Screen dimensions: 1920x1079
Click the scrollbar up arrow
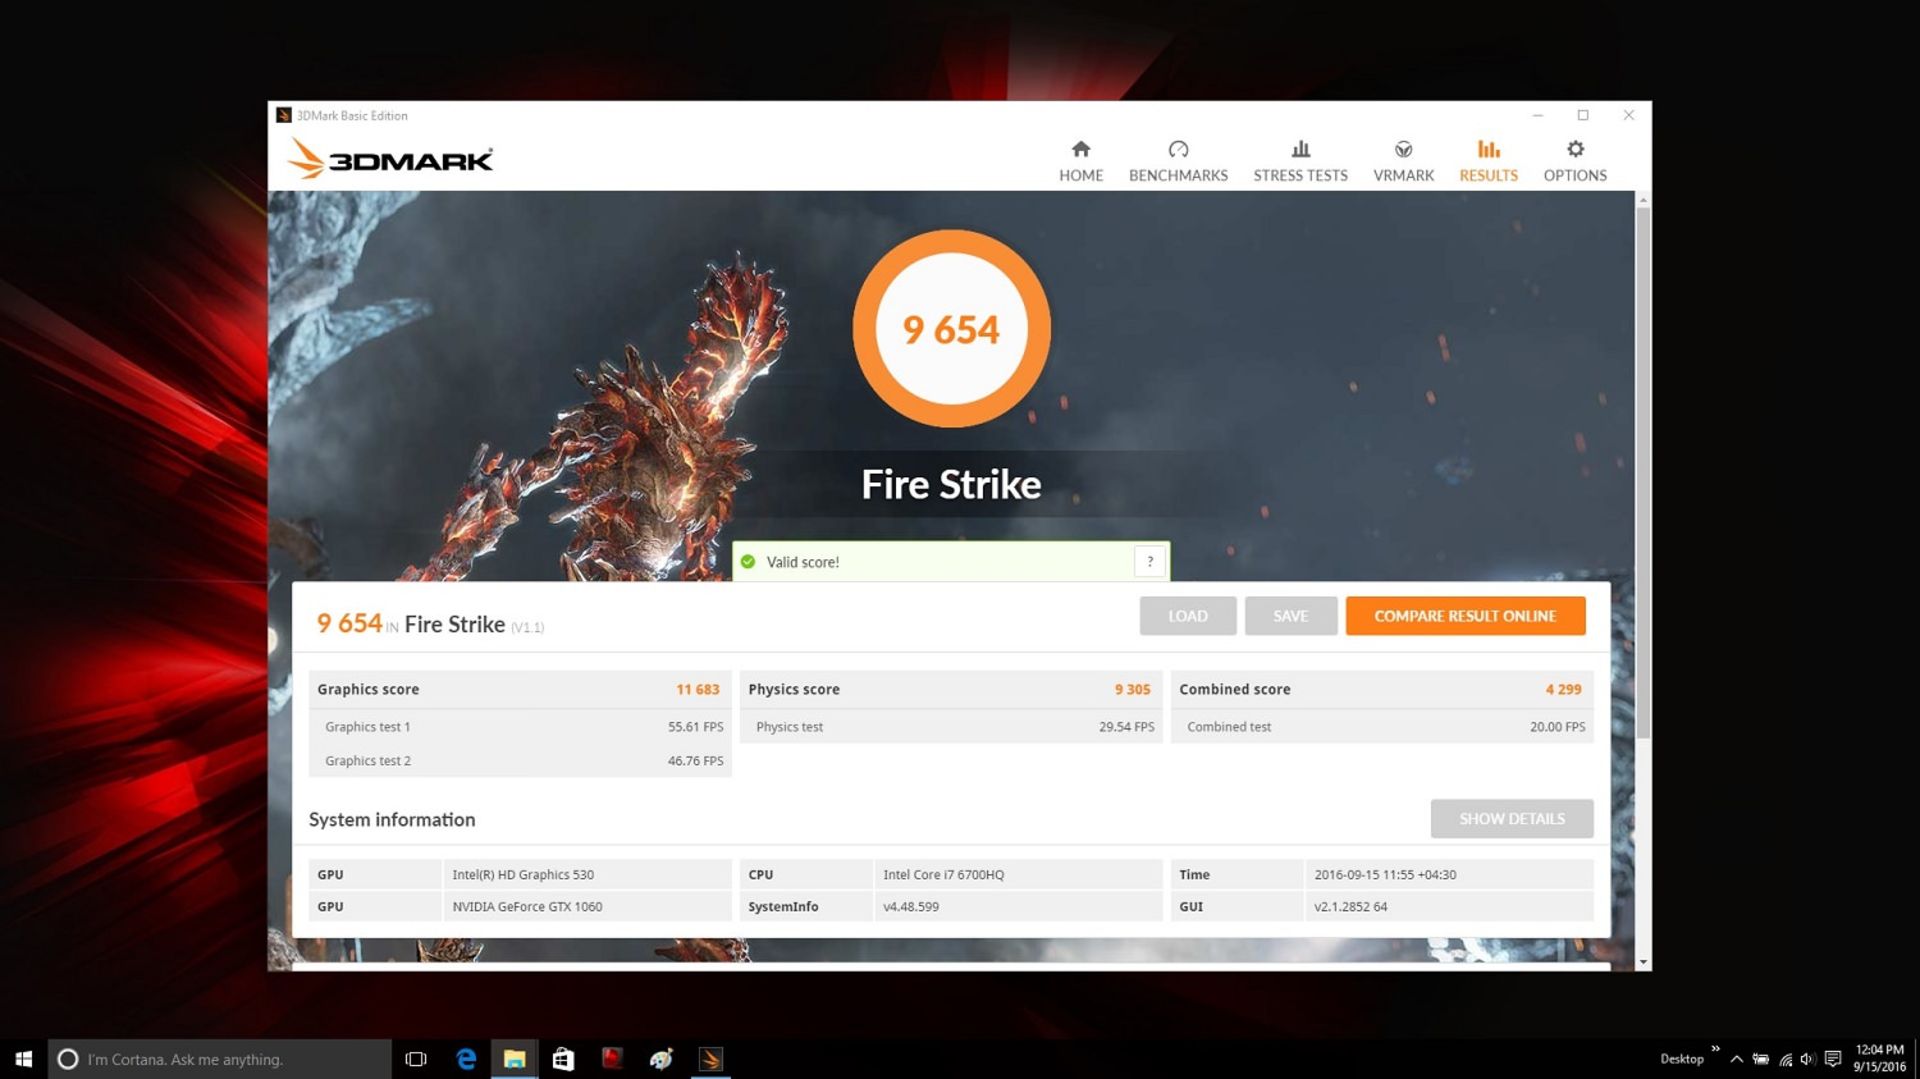[1642, 200]
